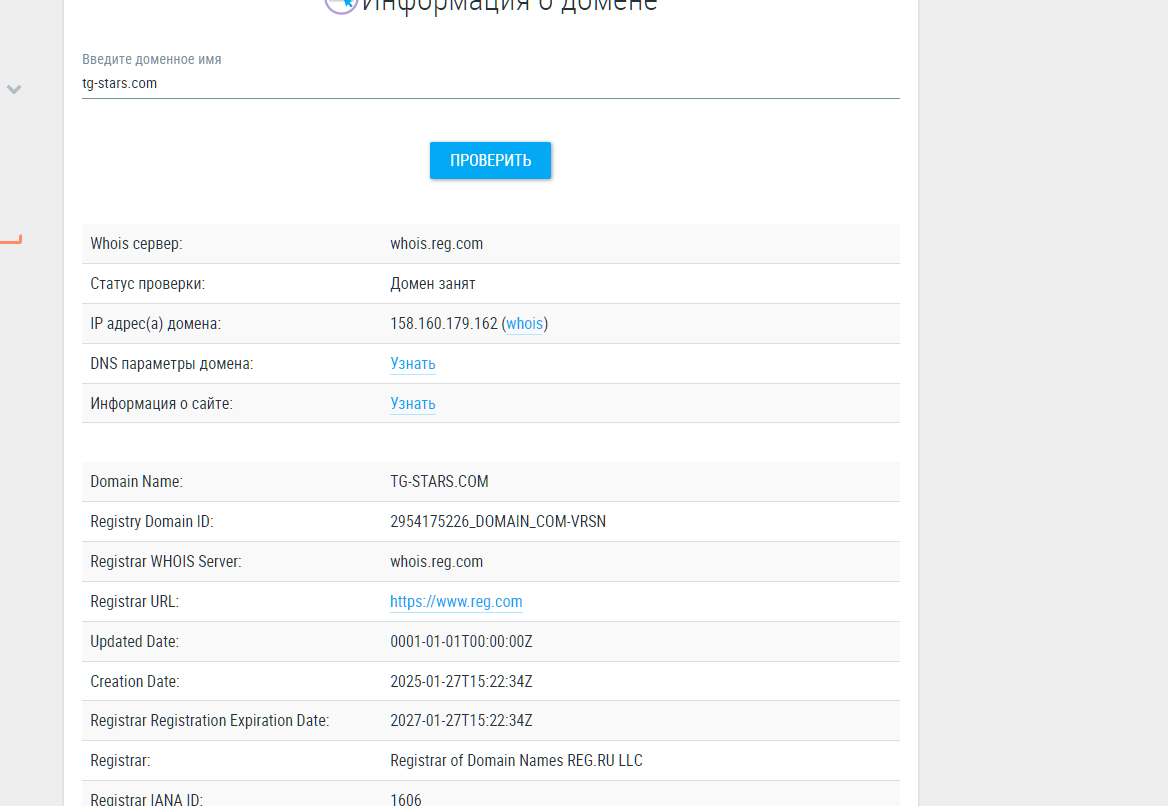Click the Registrar of Domain Names REG.RU LLC text
This screenshot has height=806, width=1168.
click(x=516, y=761)
